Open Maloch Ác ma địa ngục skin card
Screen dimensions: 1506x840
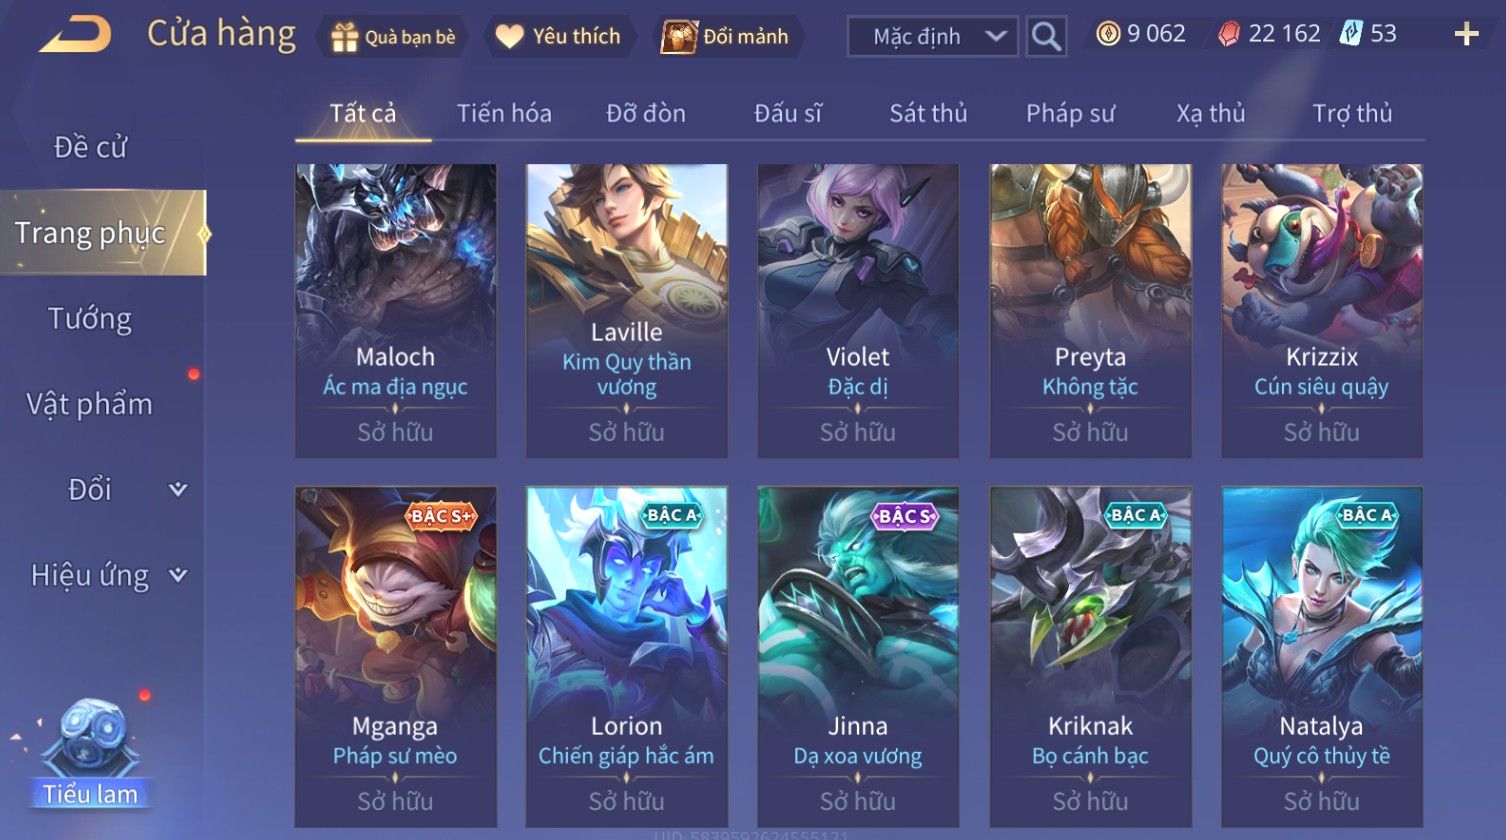coord(396,311)
